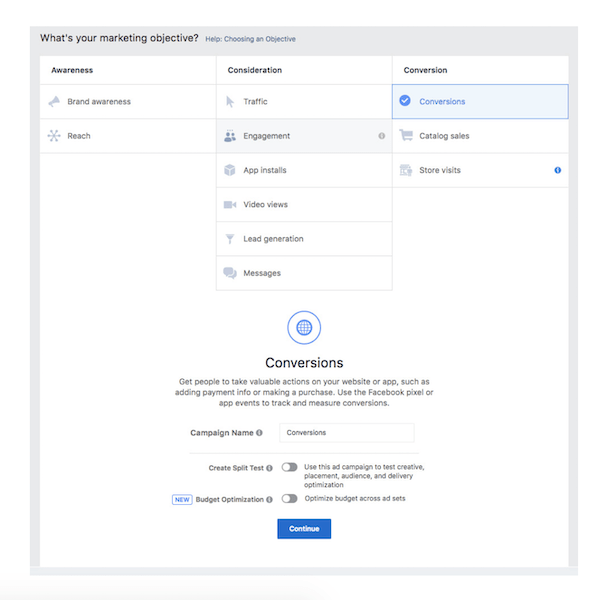Screen dimensions: 607x600
Task: Click the Lead generation funnel icon
Action: pyautogui.click(x=230, y=239)
